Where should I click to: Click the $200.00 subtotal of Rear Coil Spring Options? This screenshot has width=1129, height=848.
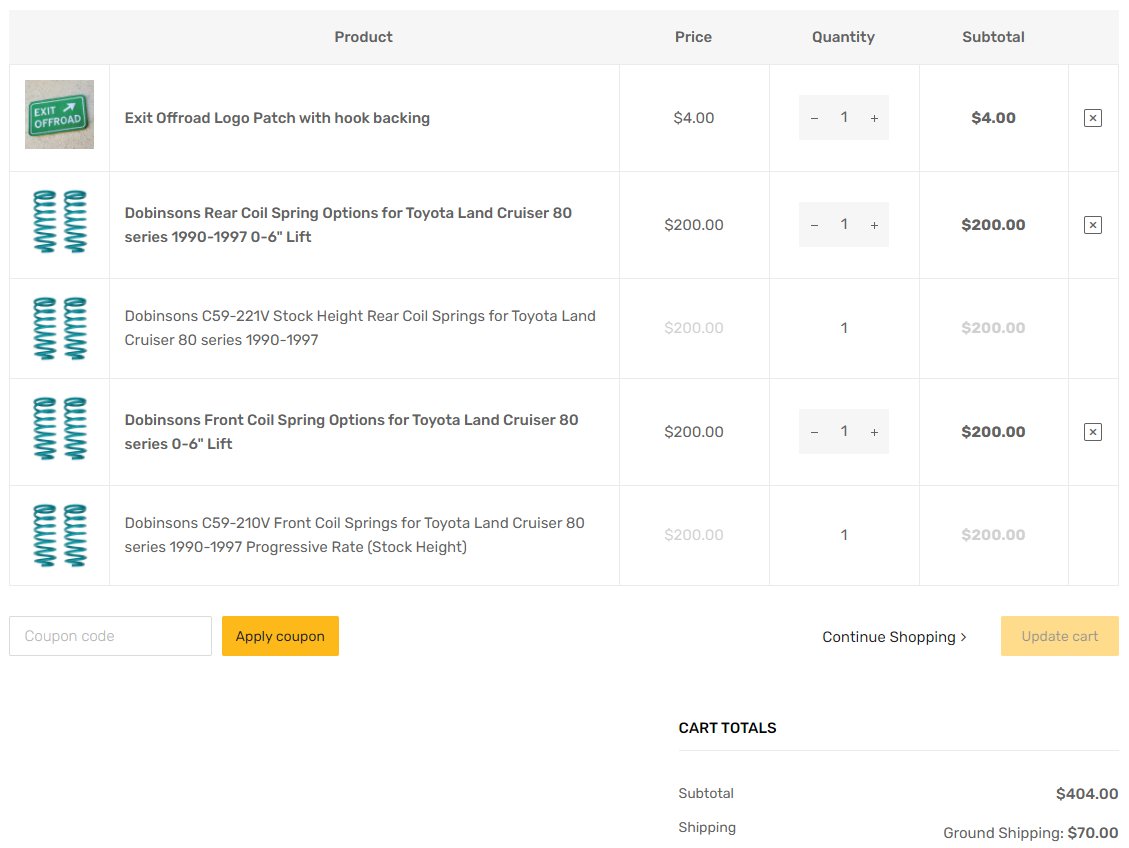point(994,225)
